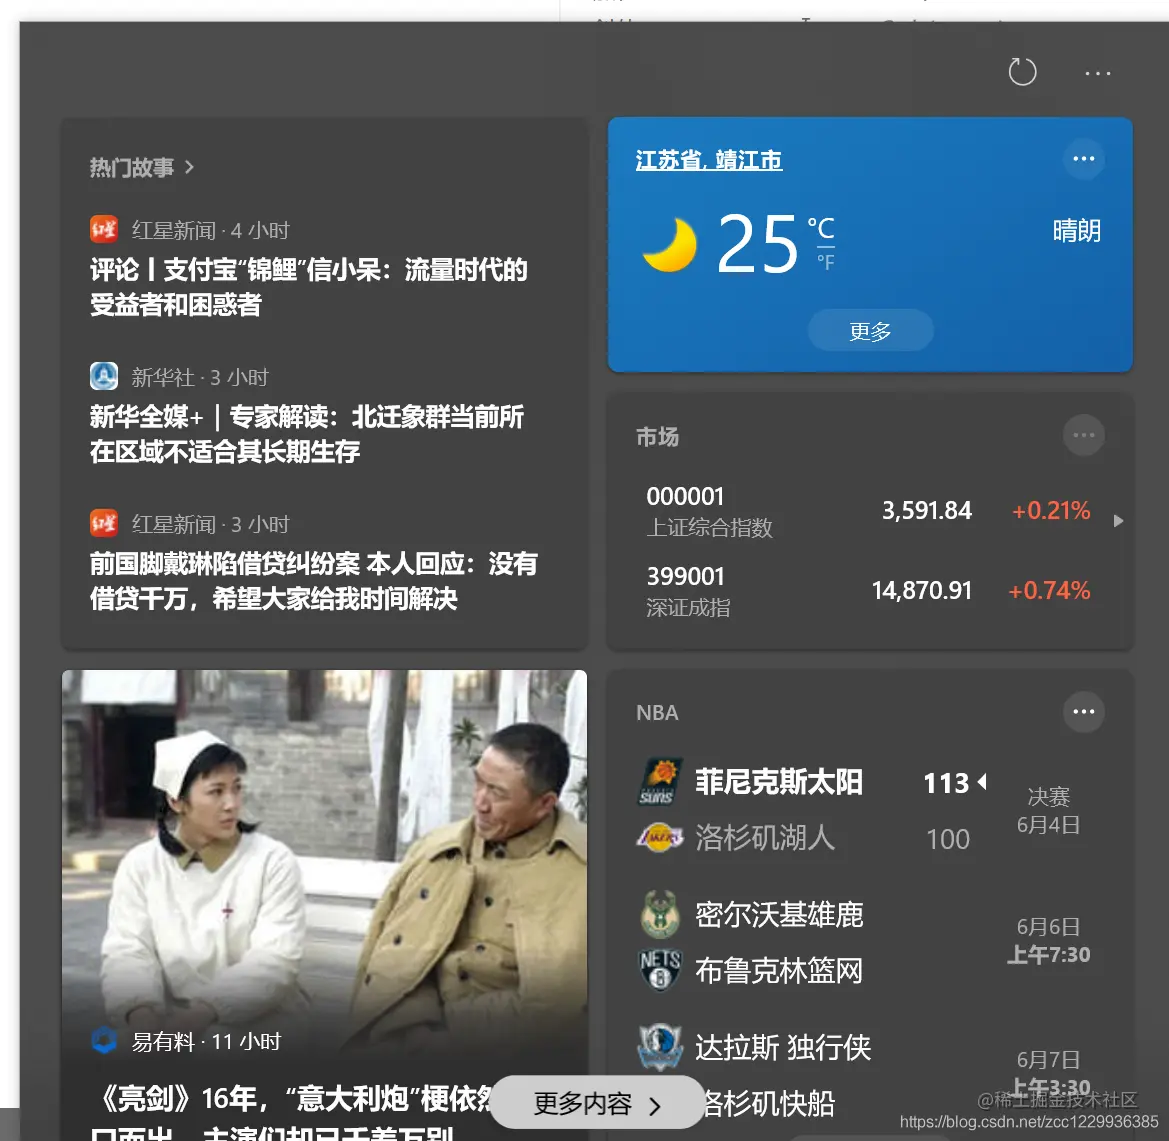The image size is (1169, 1141).
Task: Click the Brooklyn Nets team logo
Action: coord(660,969)
